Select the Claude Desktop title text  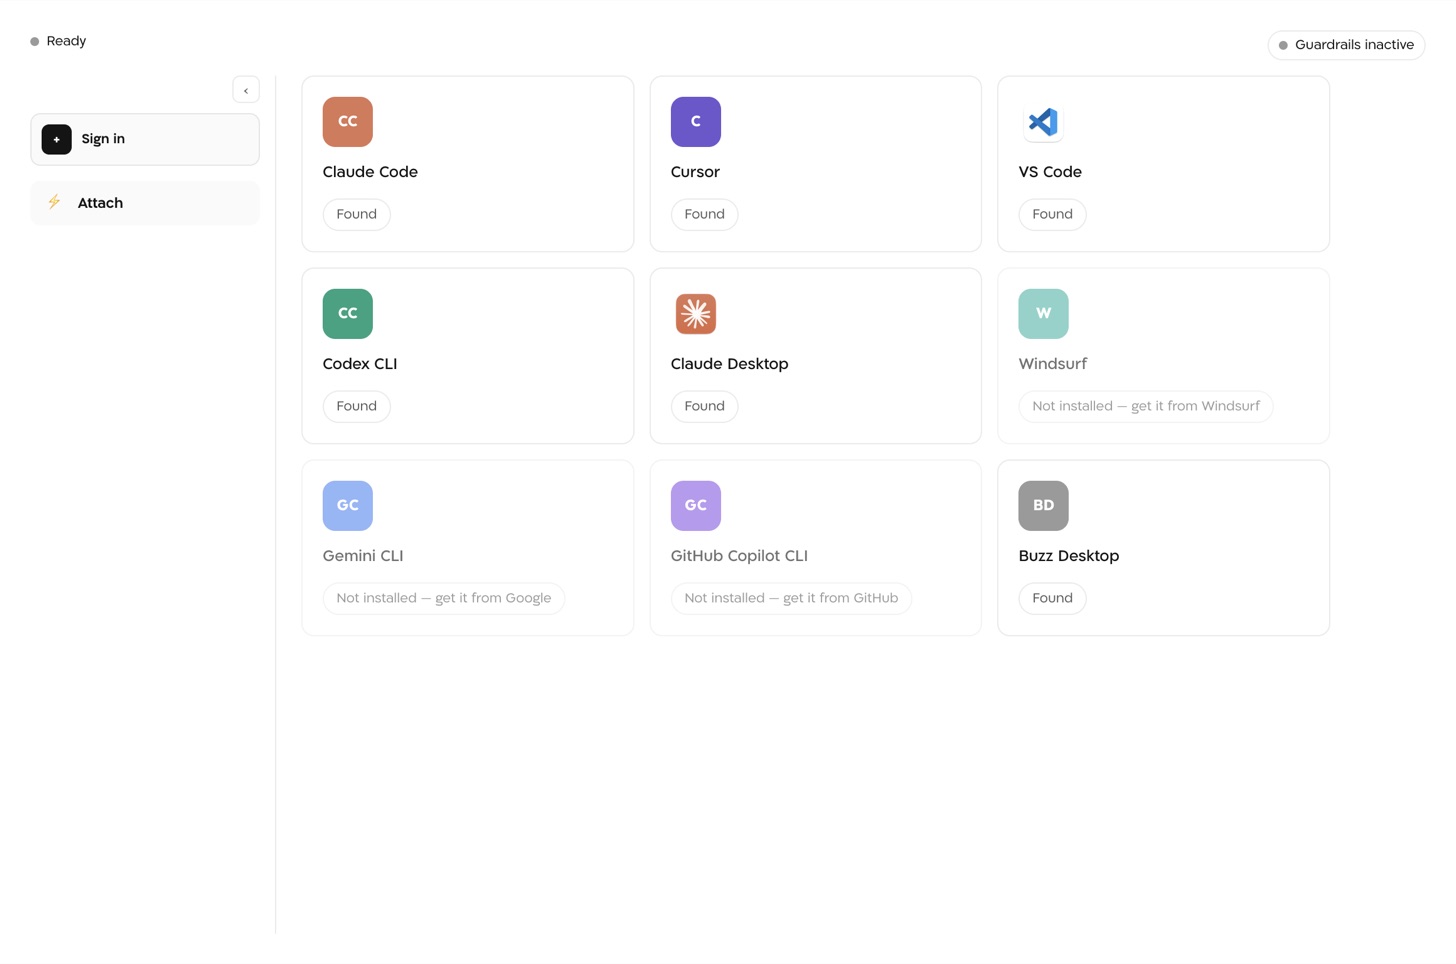pos(729,364)
